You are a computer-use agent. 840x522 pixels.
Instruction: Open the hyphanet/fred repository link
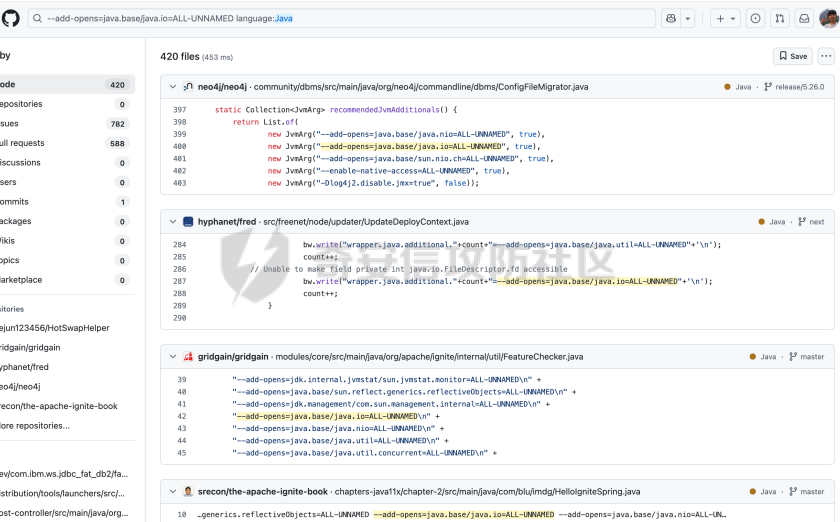227,222
